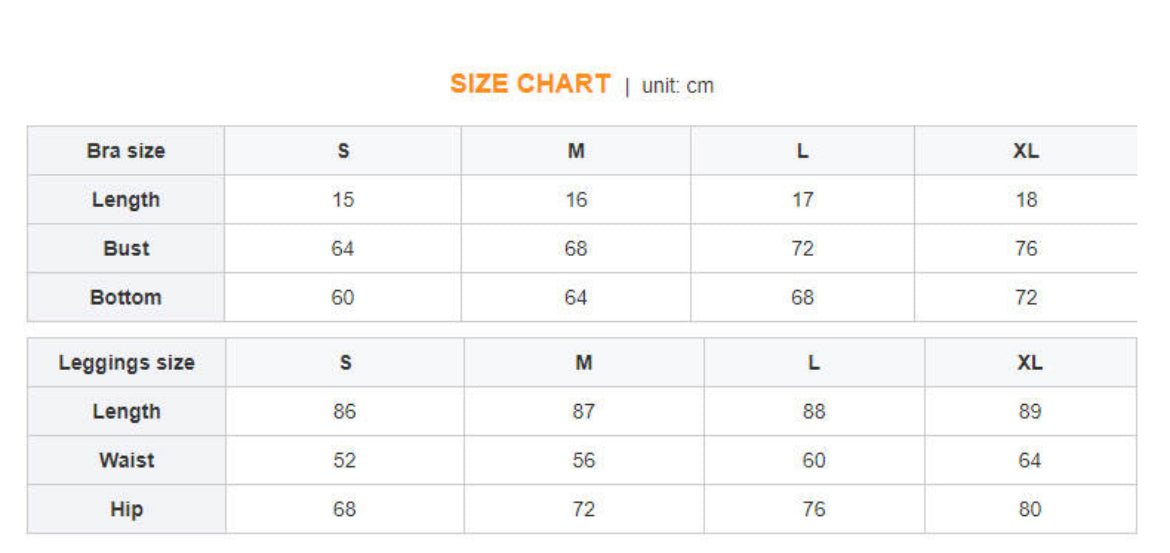
Task: Click the Hip row label
Action: click(x=126, y=510)
